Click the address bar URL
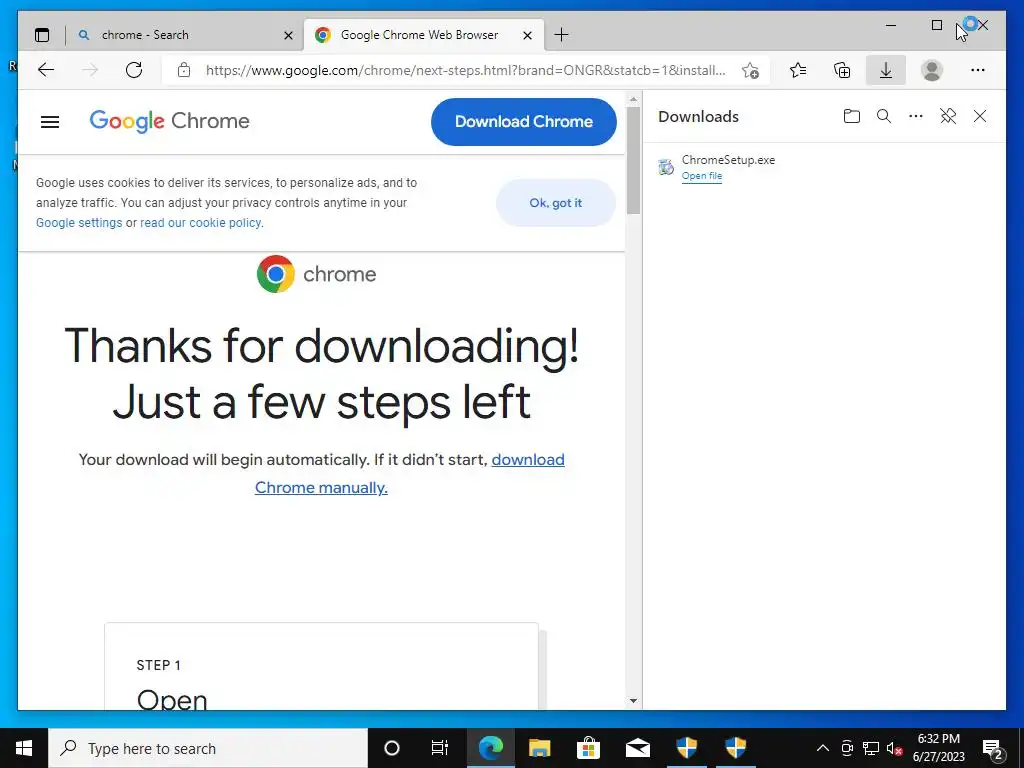The height and width of the screenshot is (768, 1024). (465, 71)
